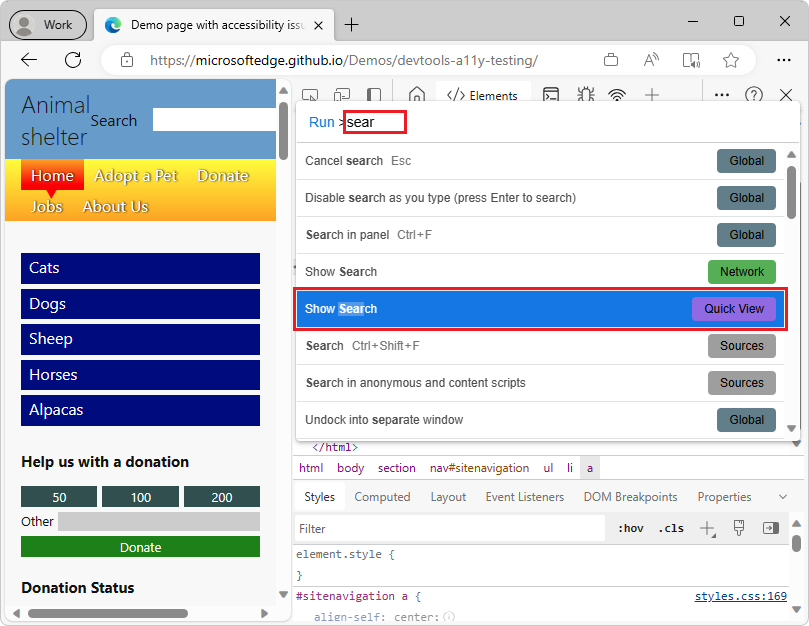Click the Other donation amount input field
This screenshot has height=626, width=809.
(x=160, y=521)
